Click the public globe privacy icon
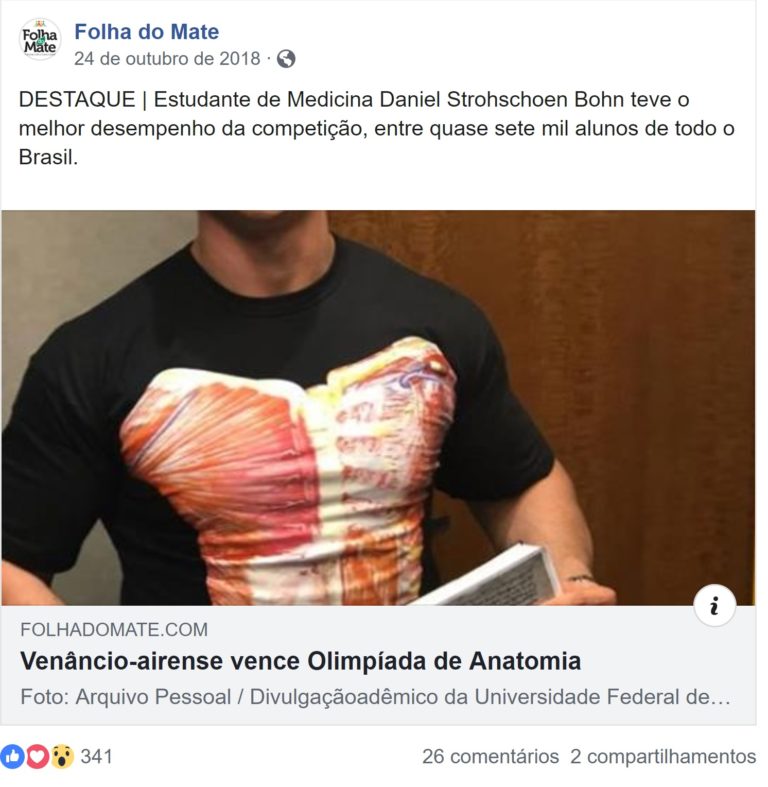The height and width of the screenshot is (787, 768). 286,59
